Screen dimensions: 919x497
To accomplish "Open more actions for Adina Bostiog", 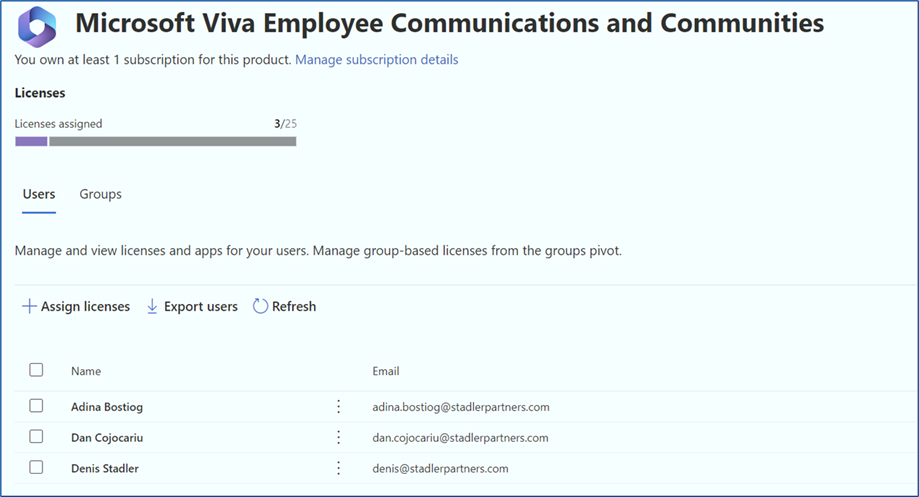I will click(338, 407).
